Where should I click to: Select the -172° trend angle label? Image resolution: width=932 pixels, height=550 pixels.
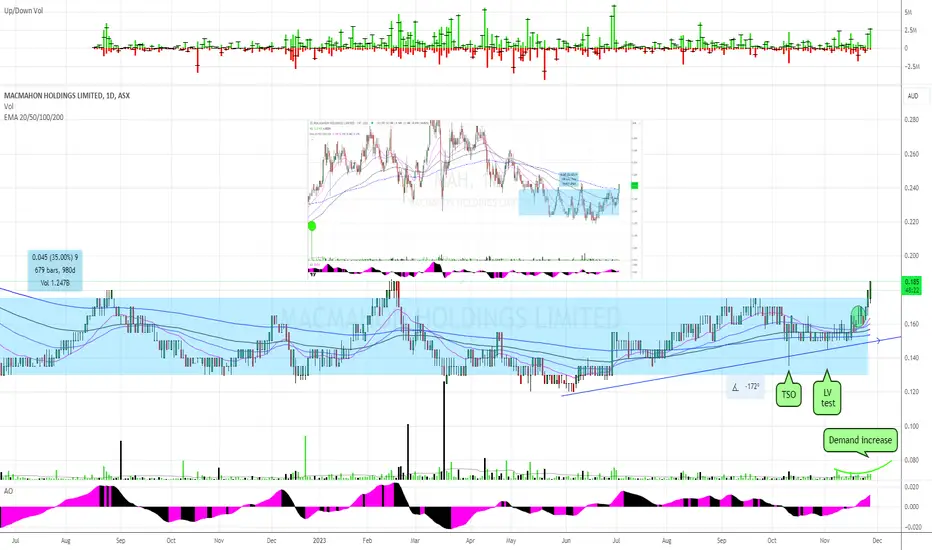point(745,386)
